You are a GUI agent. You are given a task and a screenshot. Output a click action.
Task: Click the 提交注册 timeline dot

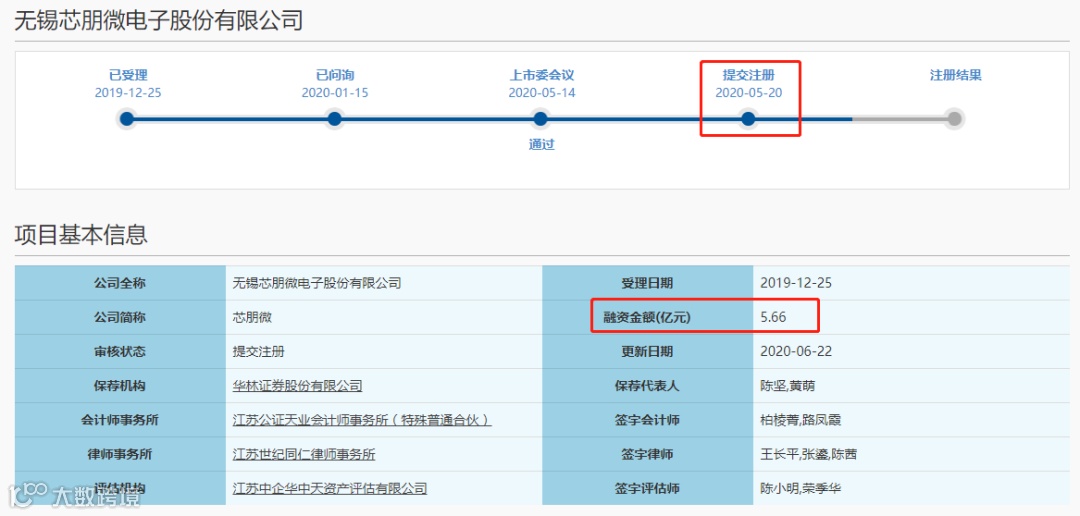749,119
